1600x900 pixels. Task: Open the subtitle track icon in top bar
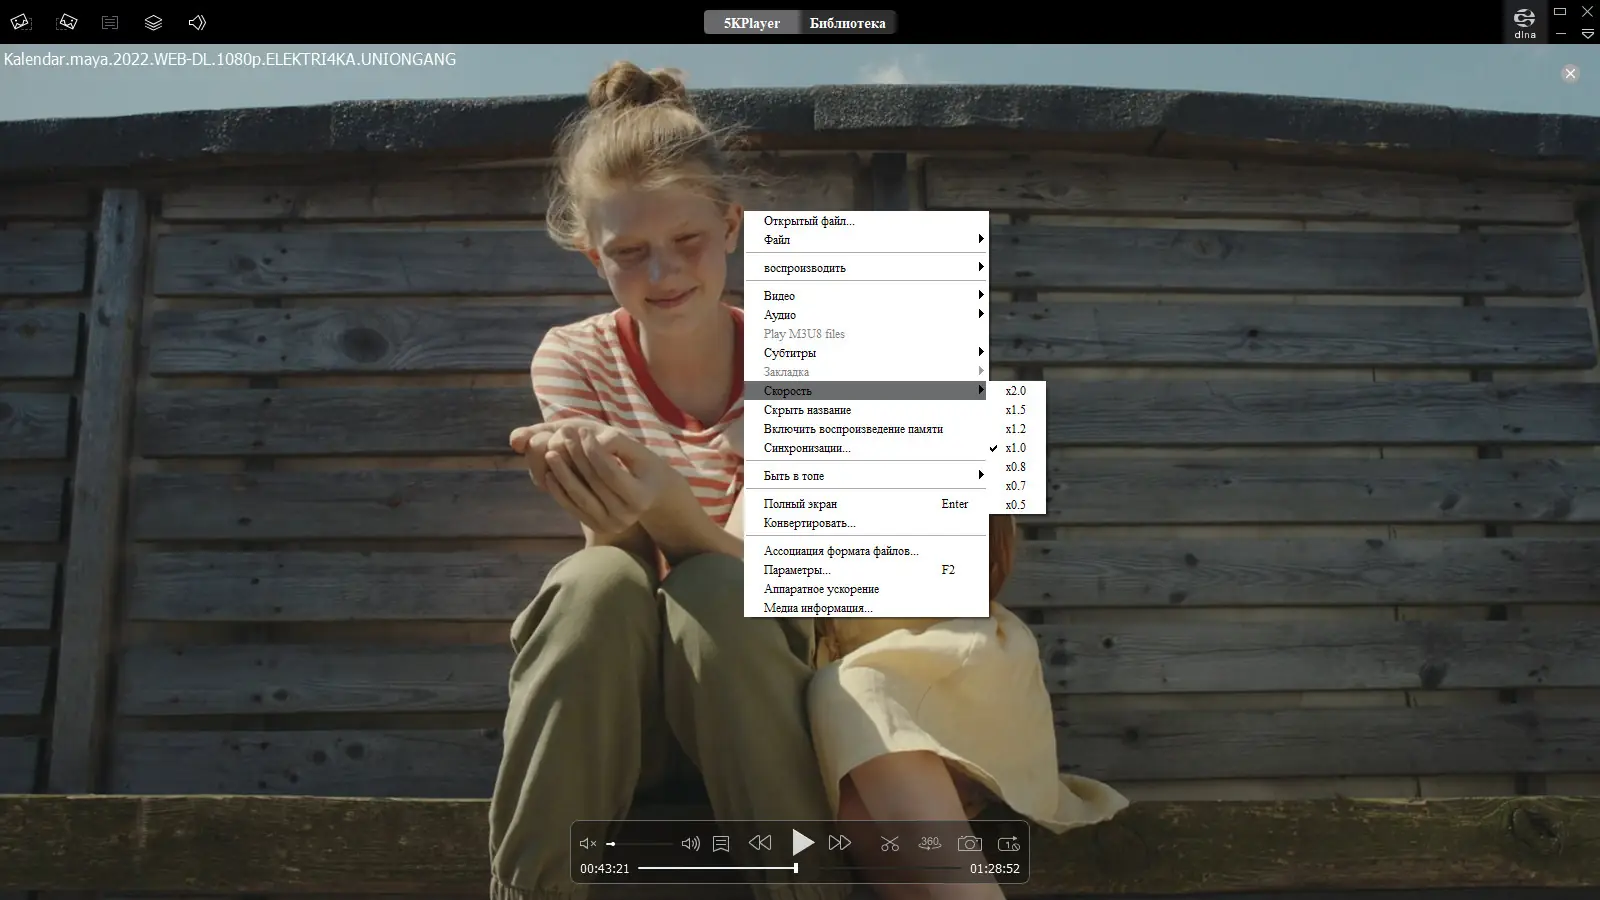110,22
